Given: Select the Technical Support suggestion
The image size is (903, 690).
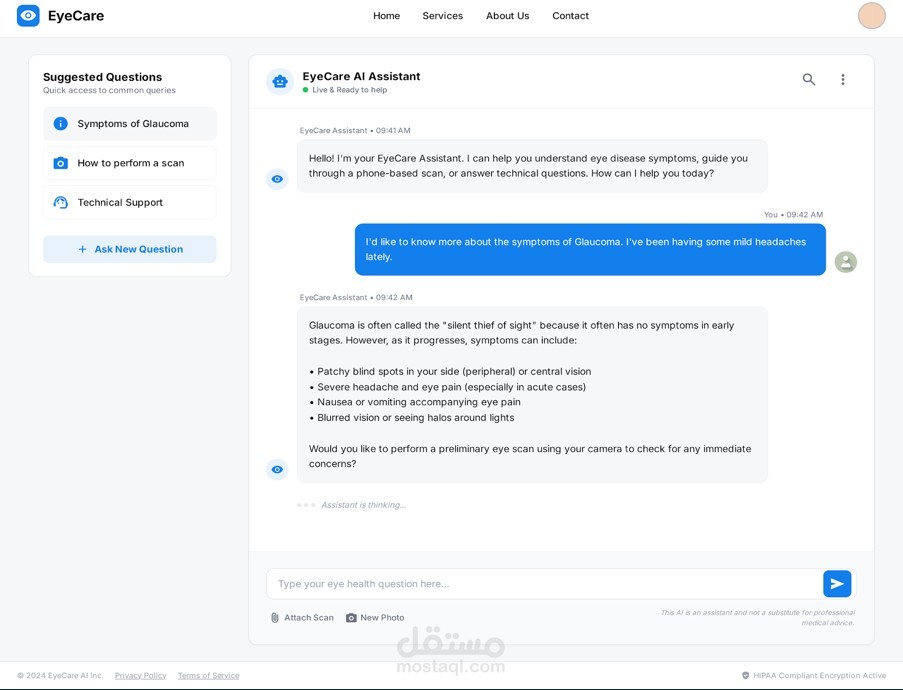Looking at the screenshot, I should coord(130,202).
